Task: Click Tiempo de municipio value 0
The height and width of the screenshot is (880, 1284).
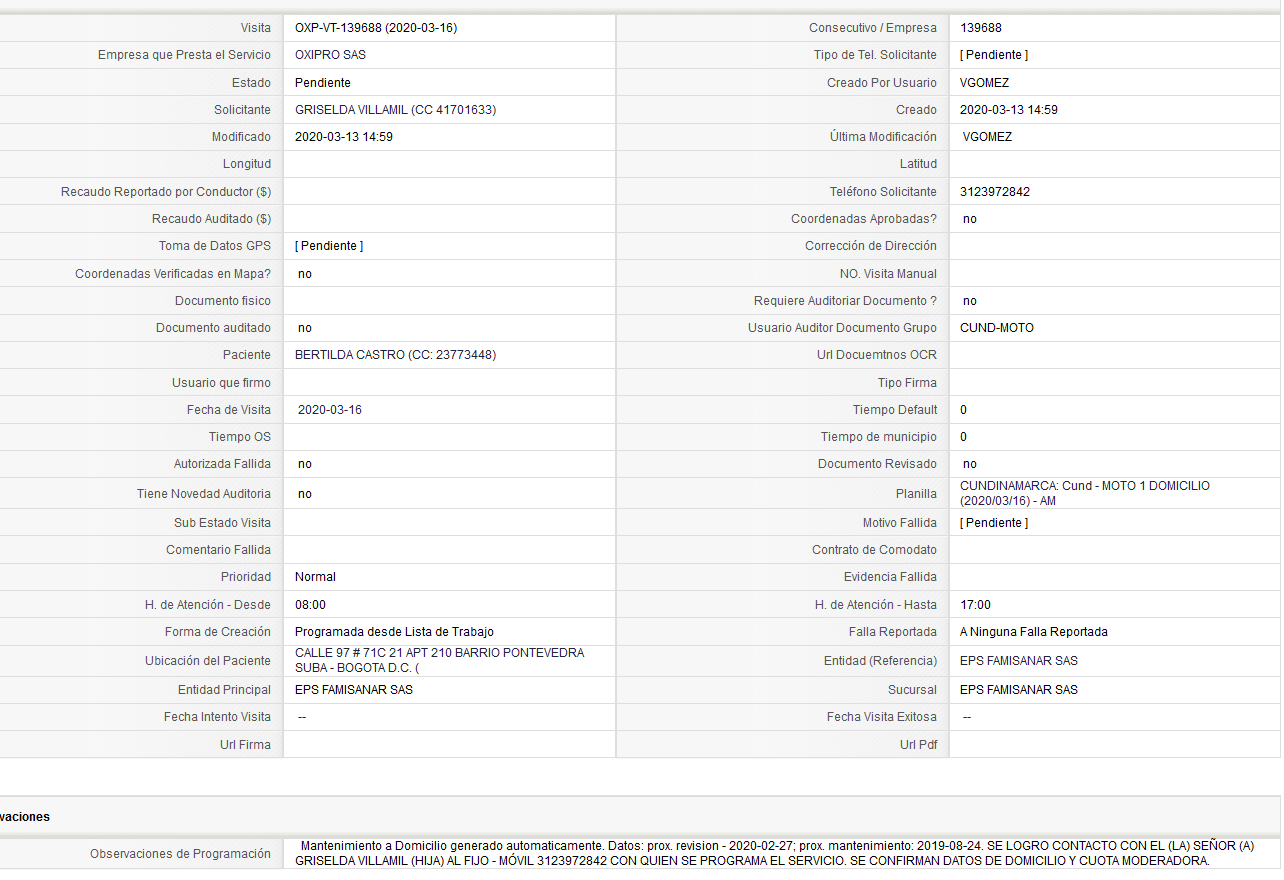Action: 963,437
